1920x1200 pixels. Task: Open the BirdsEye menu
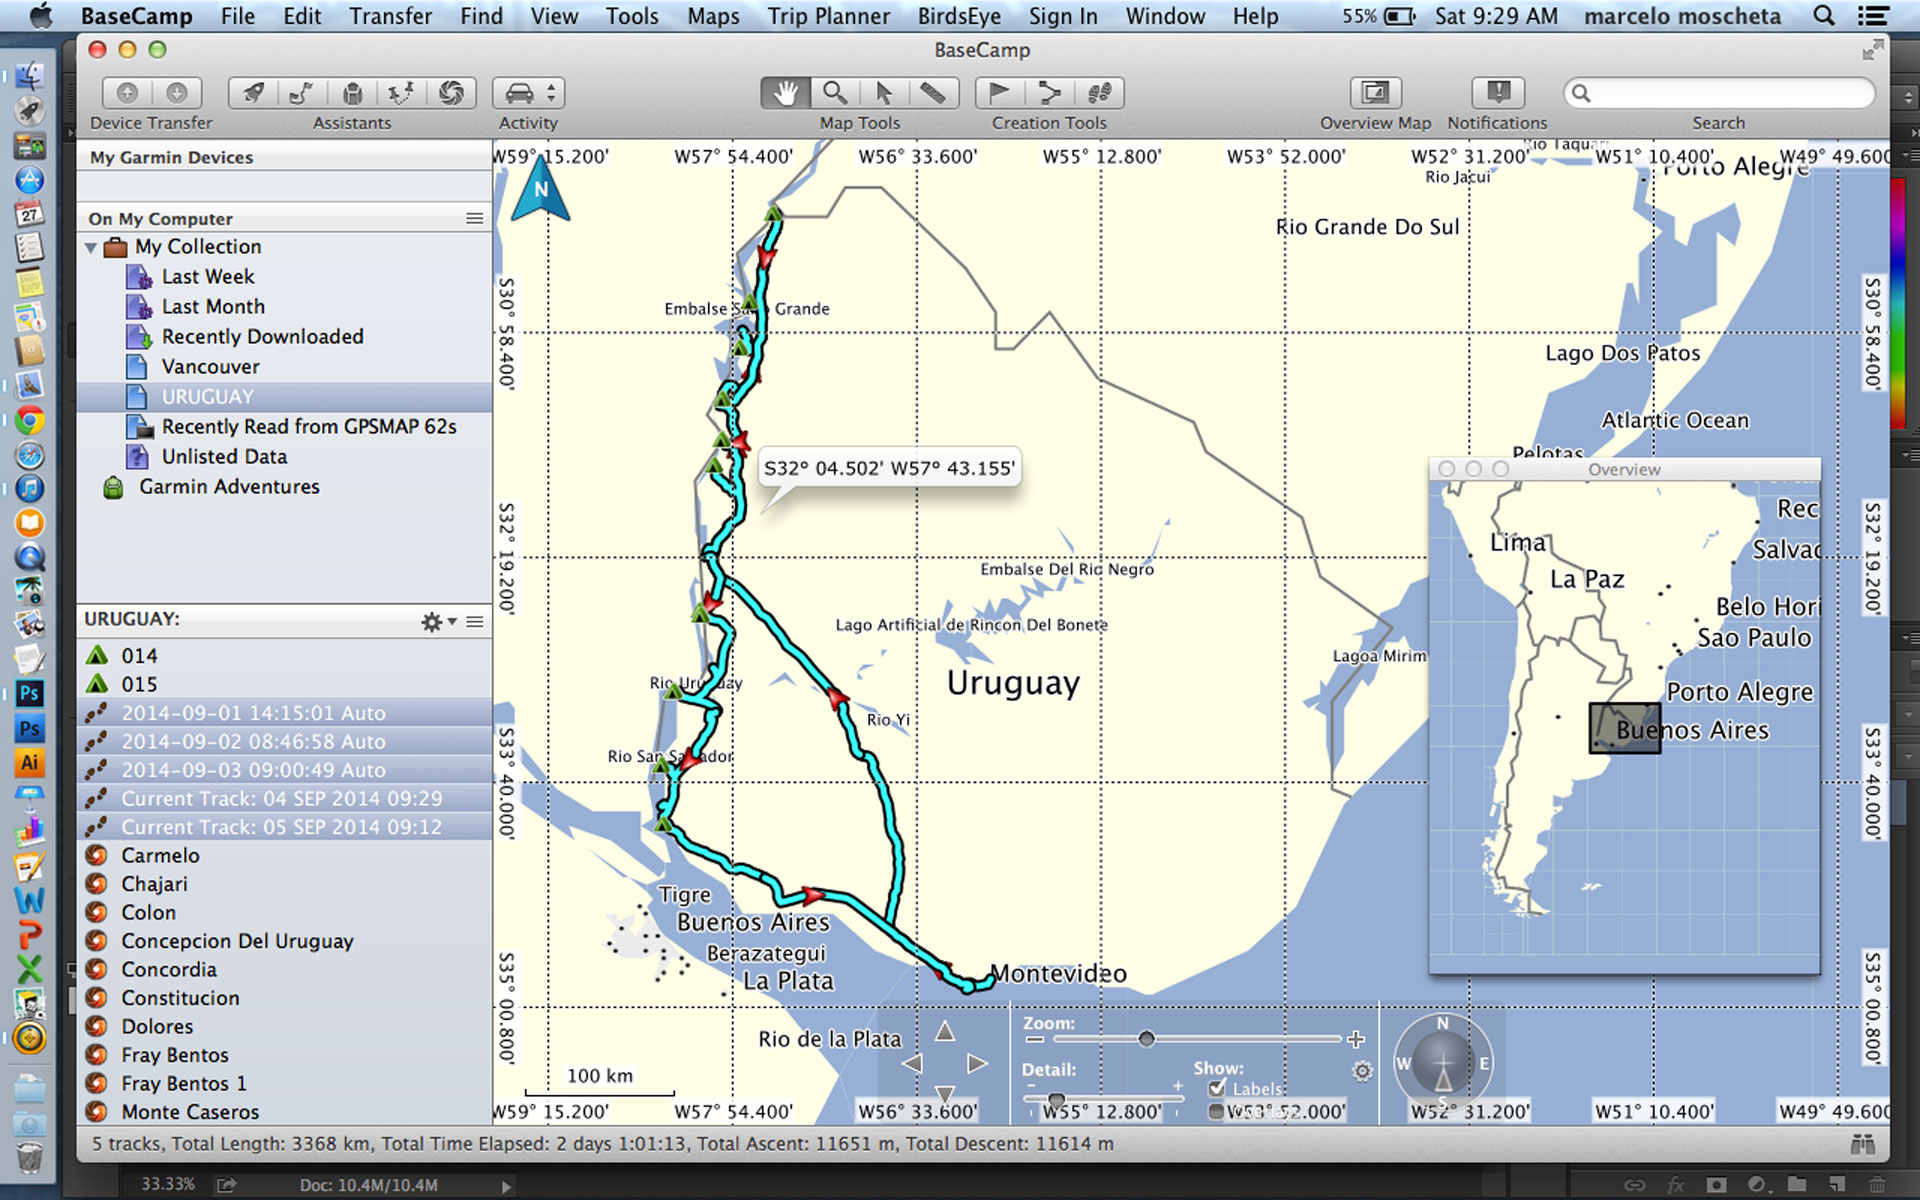point(958,16)
